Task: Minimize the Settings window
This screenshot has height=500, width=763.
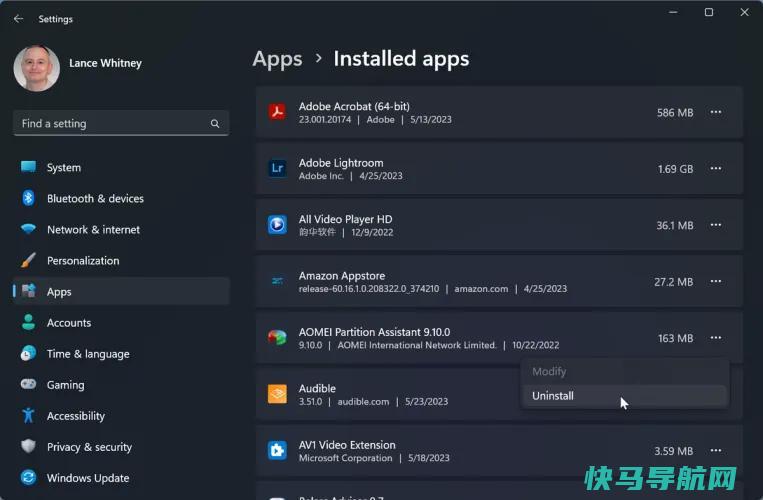Action: click(x=673, y=12)
